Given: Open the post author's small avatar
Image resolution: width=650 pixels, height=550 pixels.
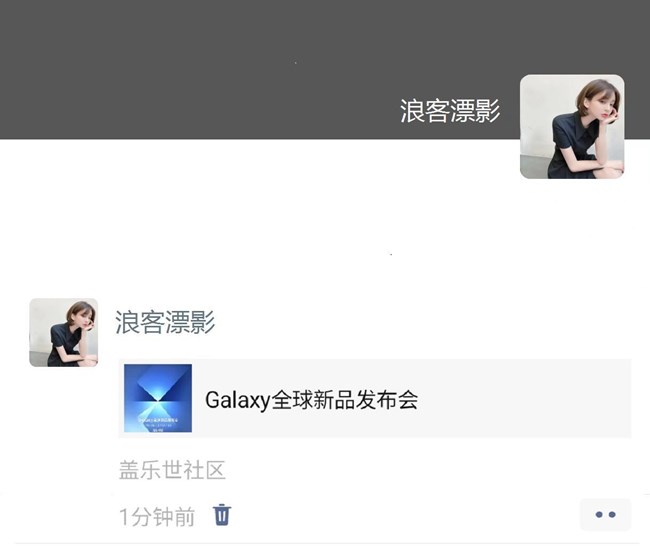Looking at the screenshot, I should tap(64, 332).
